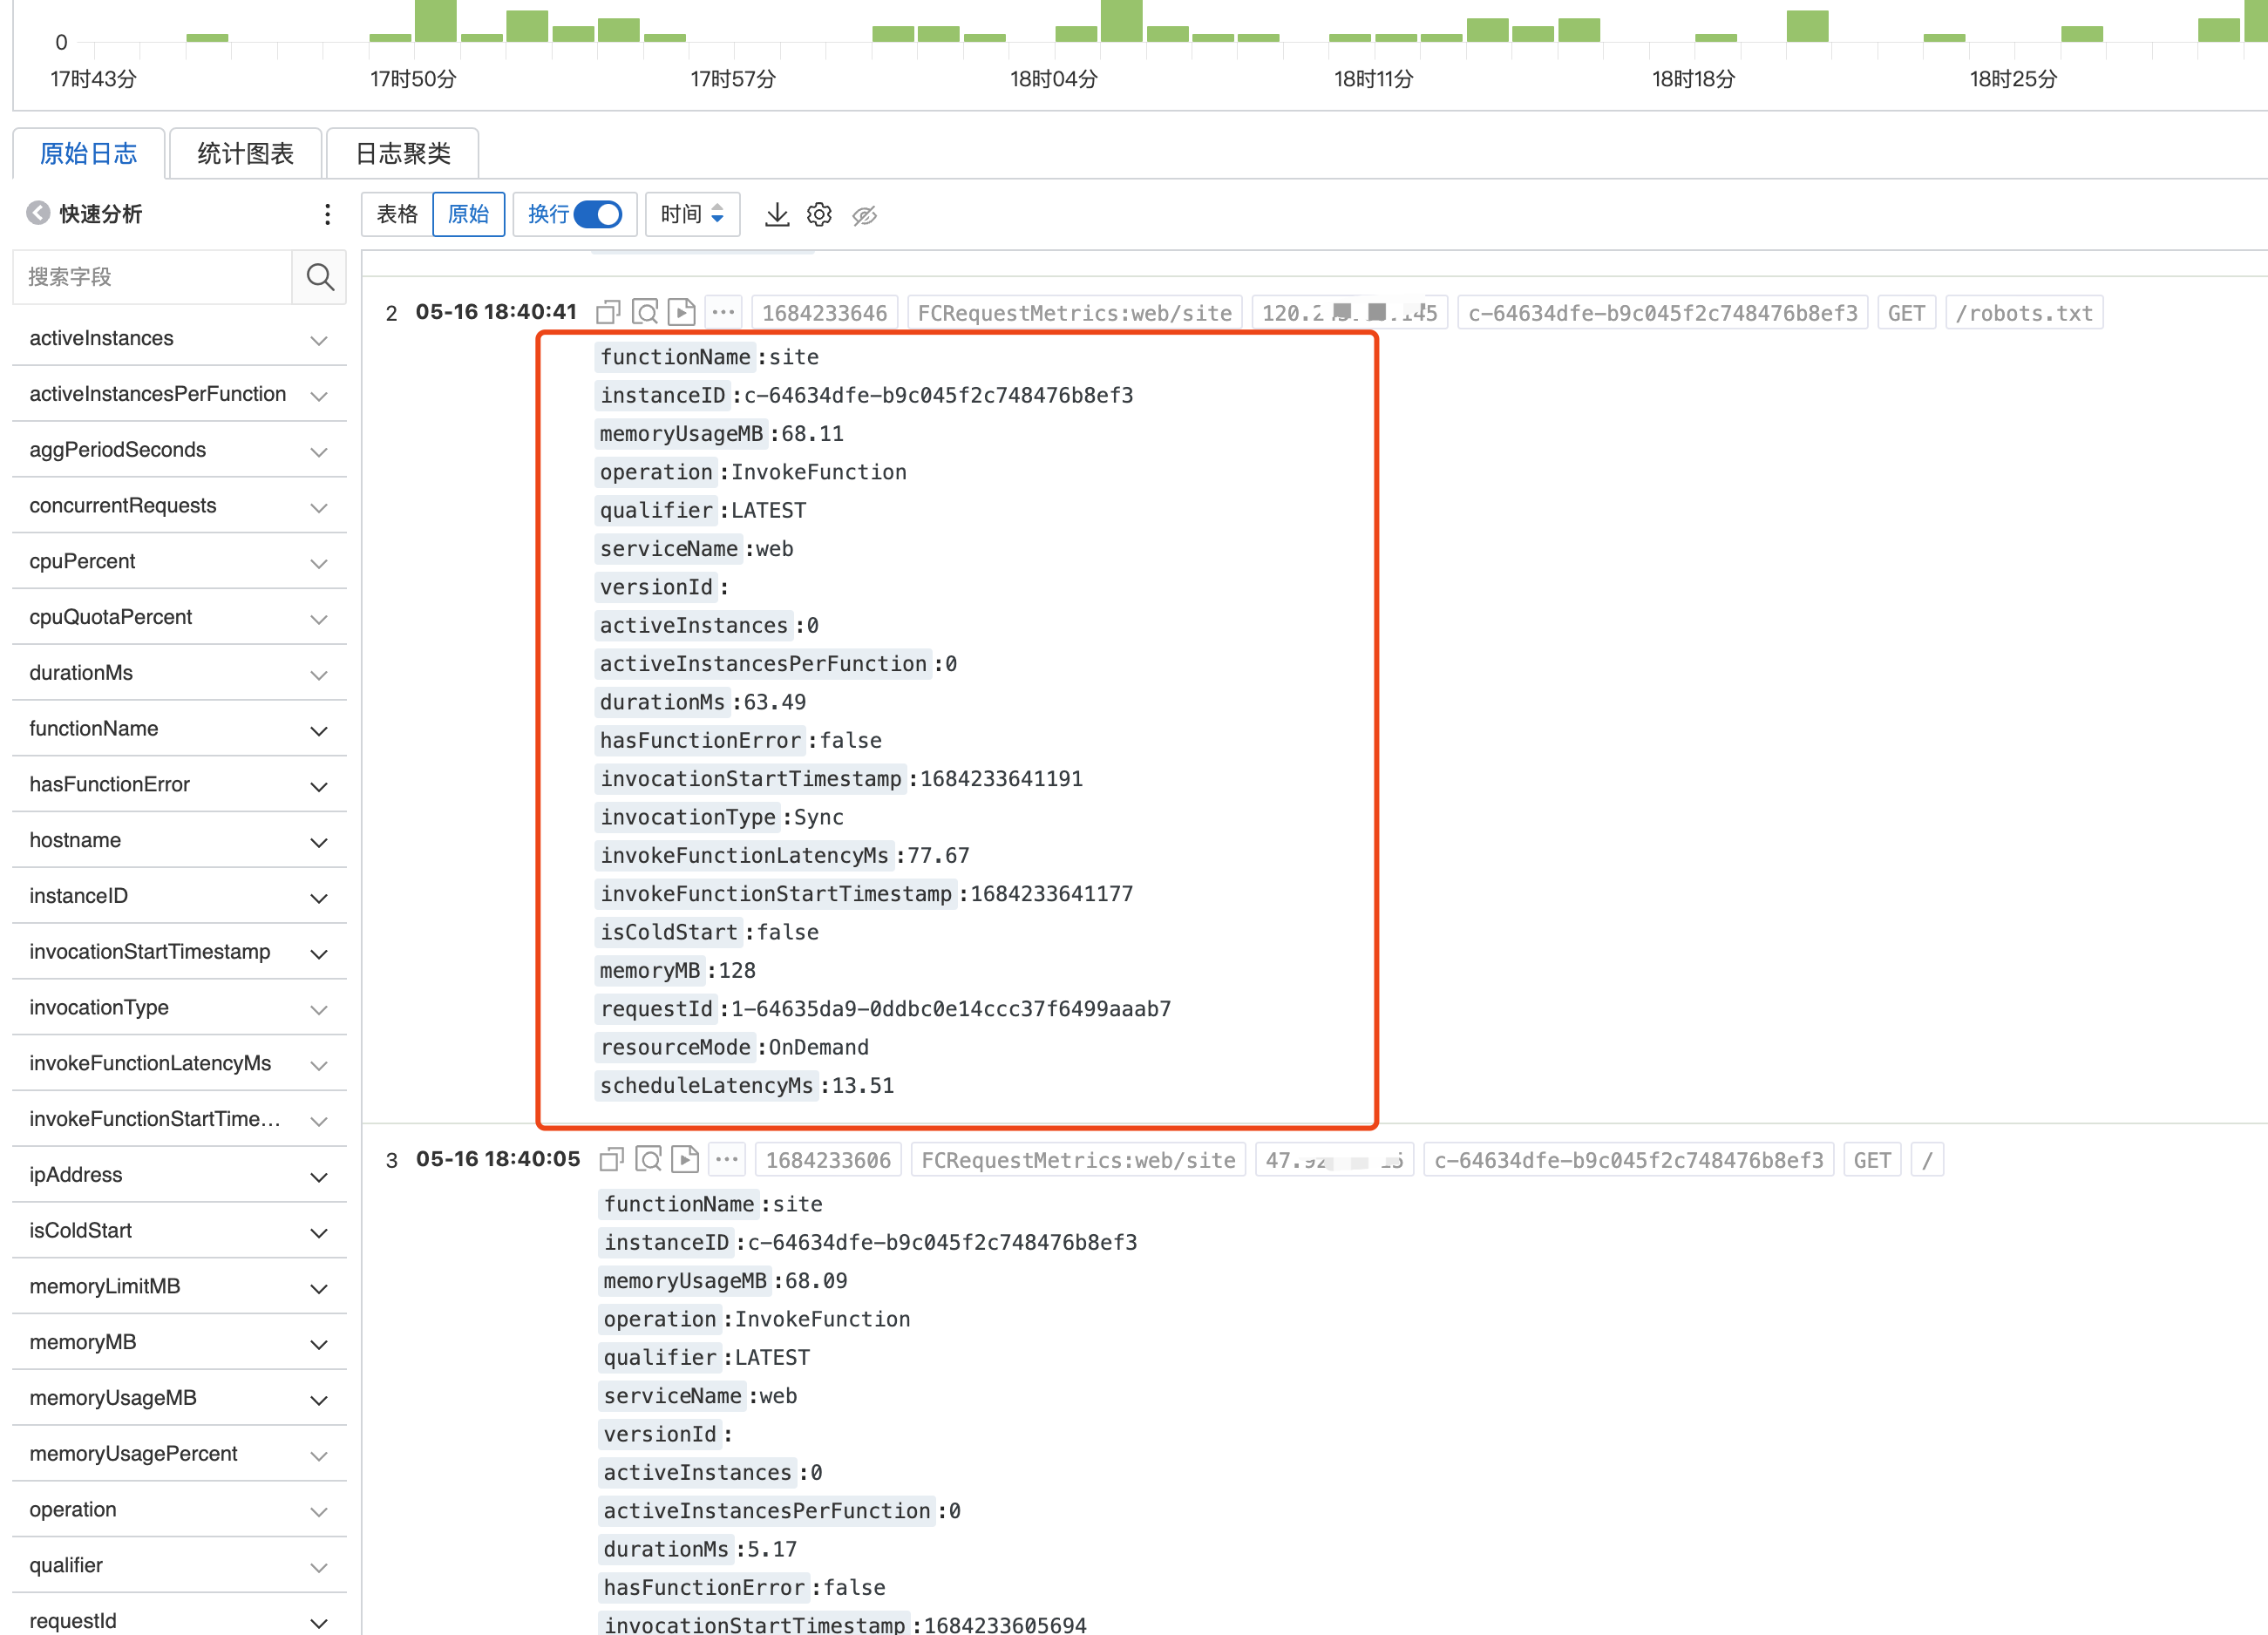The image size is (2268, 1635).
Task: Expand the memoryLimitMB field chevron
Action: (319, 1288)
